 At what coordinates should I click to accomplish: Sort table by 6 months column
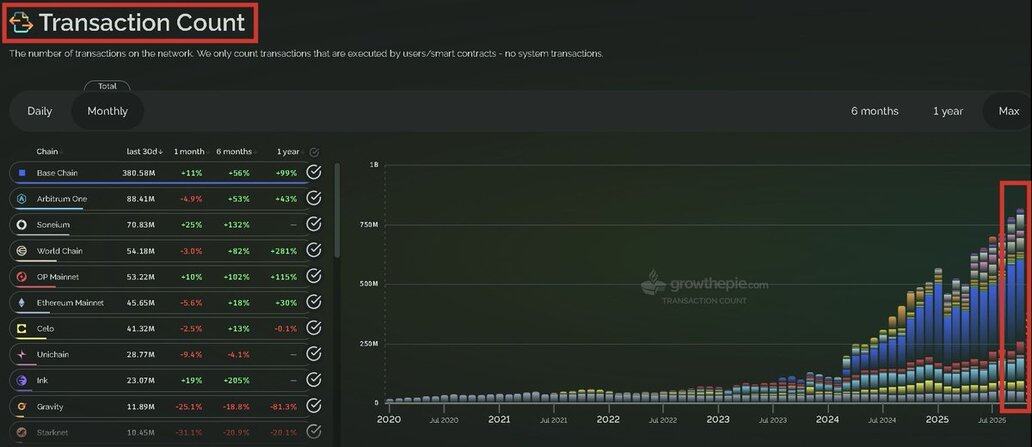[x=236, y=152]
